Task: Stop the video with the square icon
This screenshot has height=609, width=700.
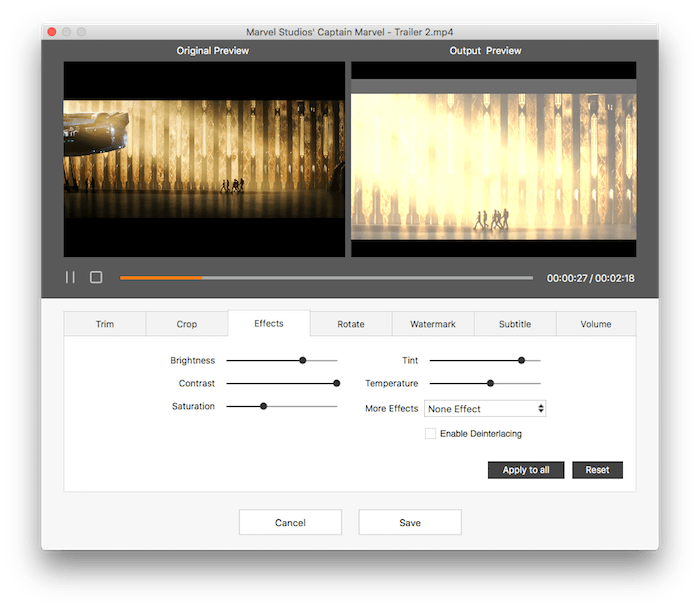Action: 96,277
